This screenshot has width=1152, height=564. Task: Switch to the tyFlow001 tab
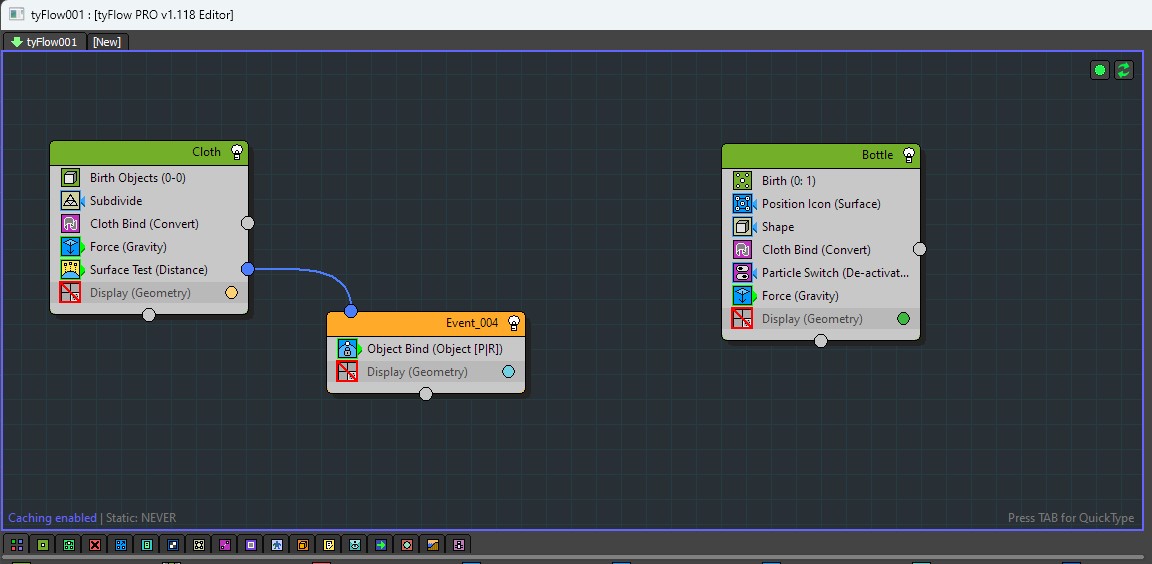tap(45, 42)
